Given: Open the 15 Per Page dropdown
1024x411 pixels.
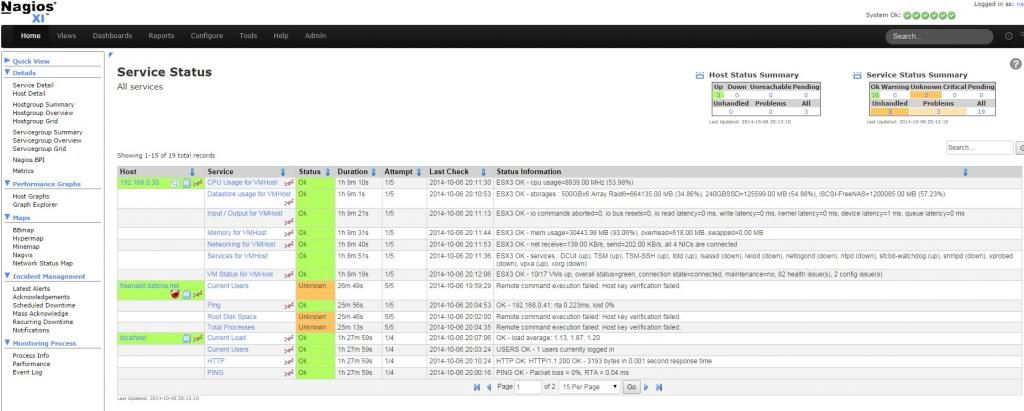Looking at the screenshot, I should click(589, 386).
